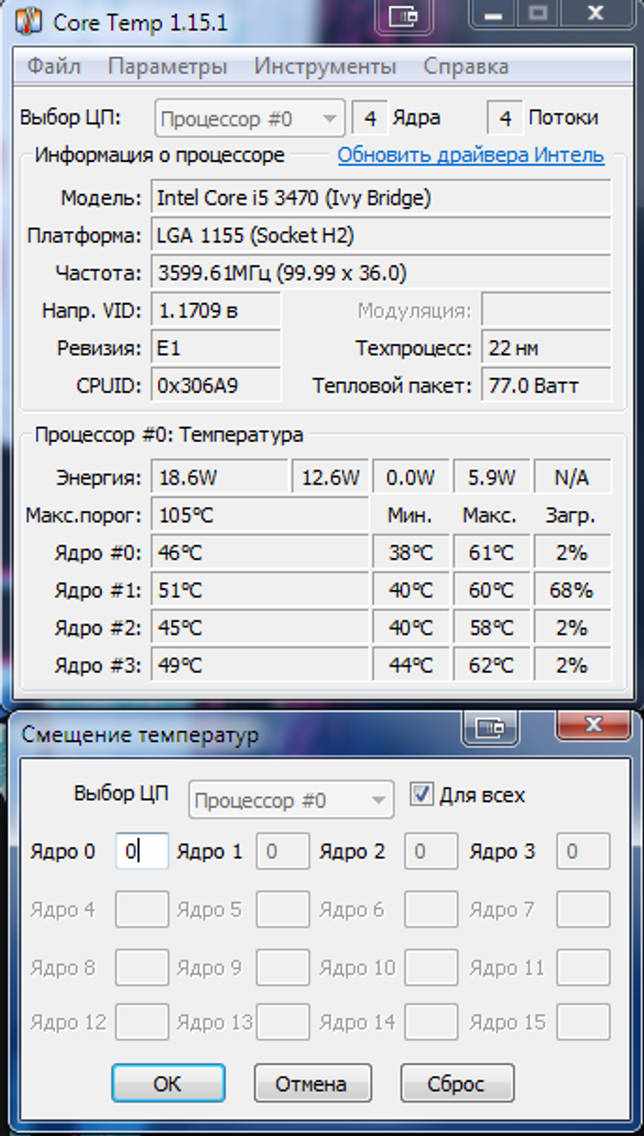
Task: Open Выбор ЦП dropdown in main window
Action: [x=249, y=118]
